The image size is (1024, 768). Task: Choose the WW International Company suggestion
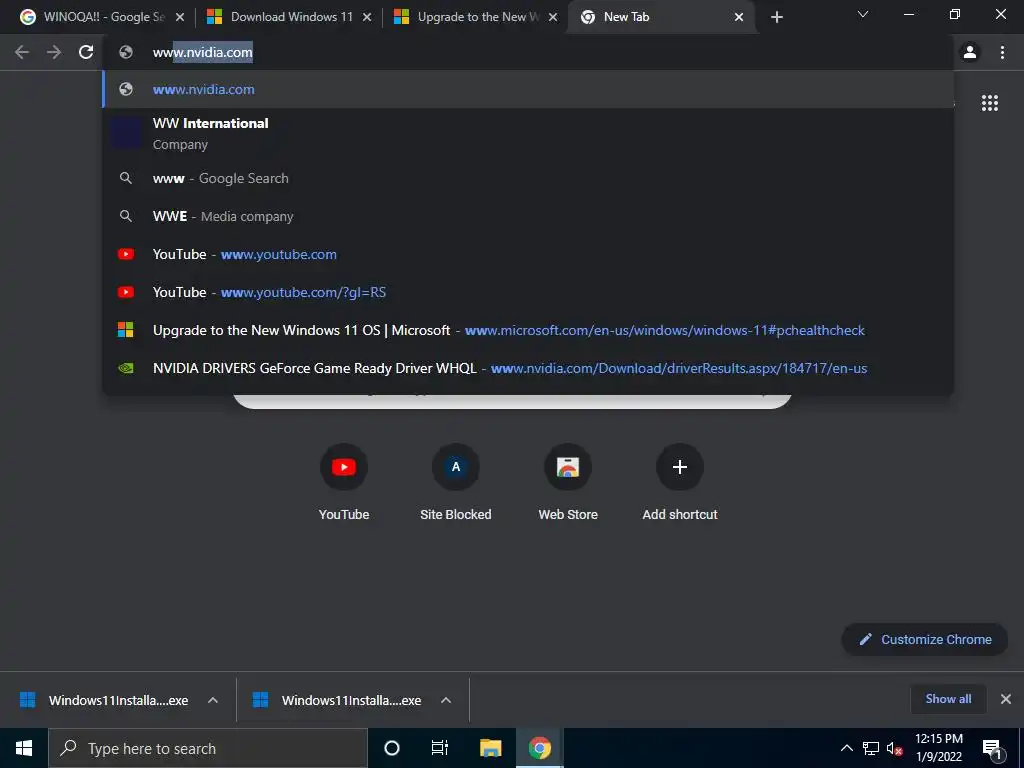528,133
